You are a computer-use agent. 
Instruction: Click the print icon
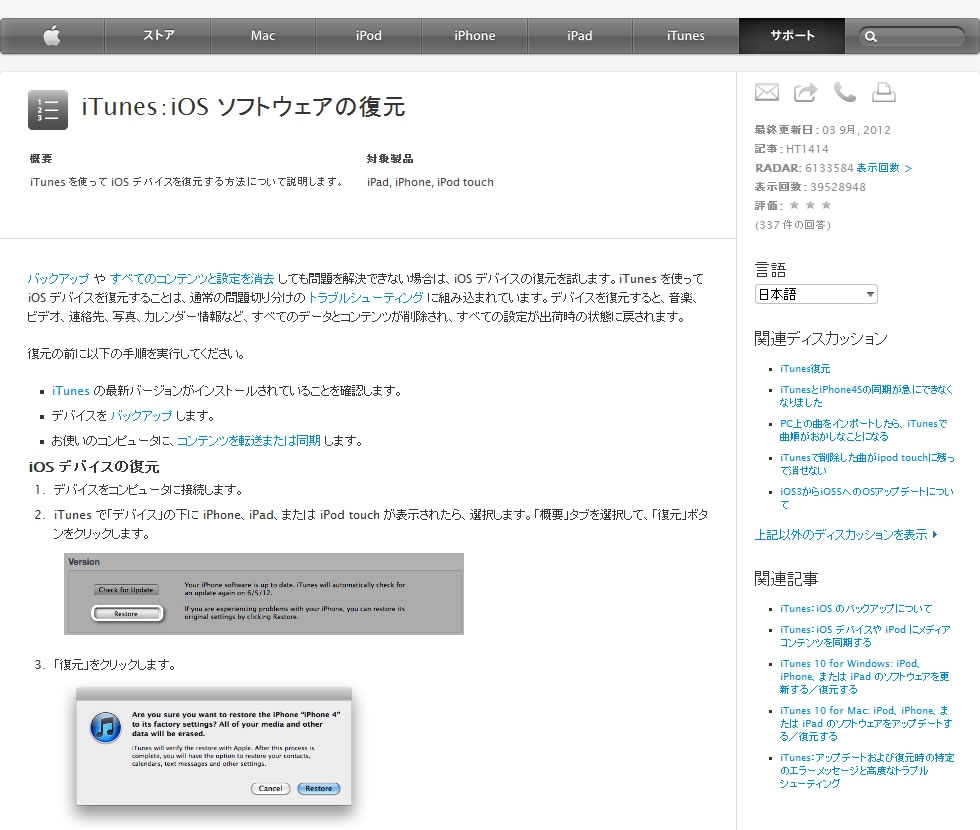(884, 92)
